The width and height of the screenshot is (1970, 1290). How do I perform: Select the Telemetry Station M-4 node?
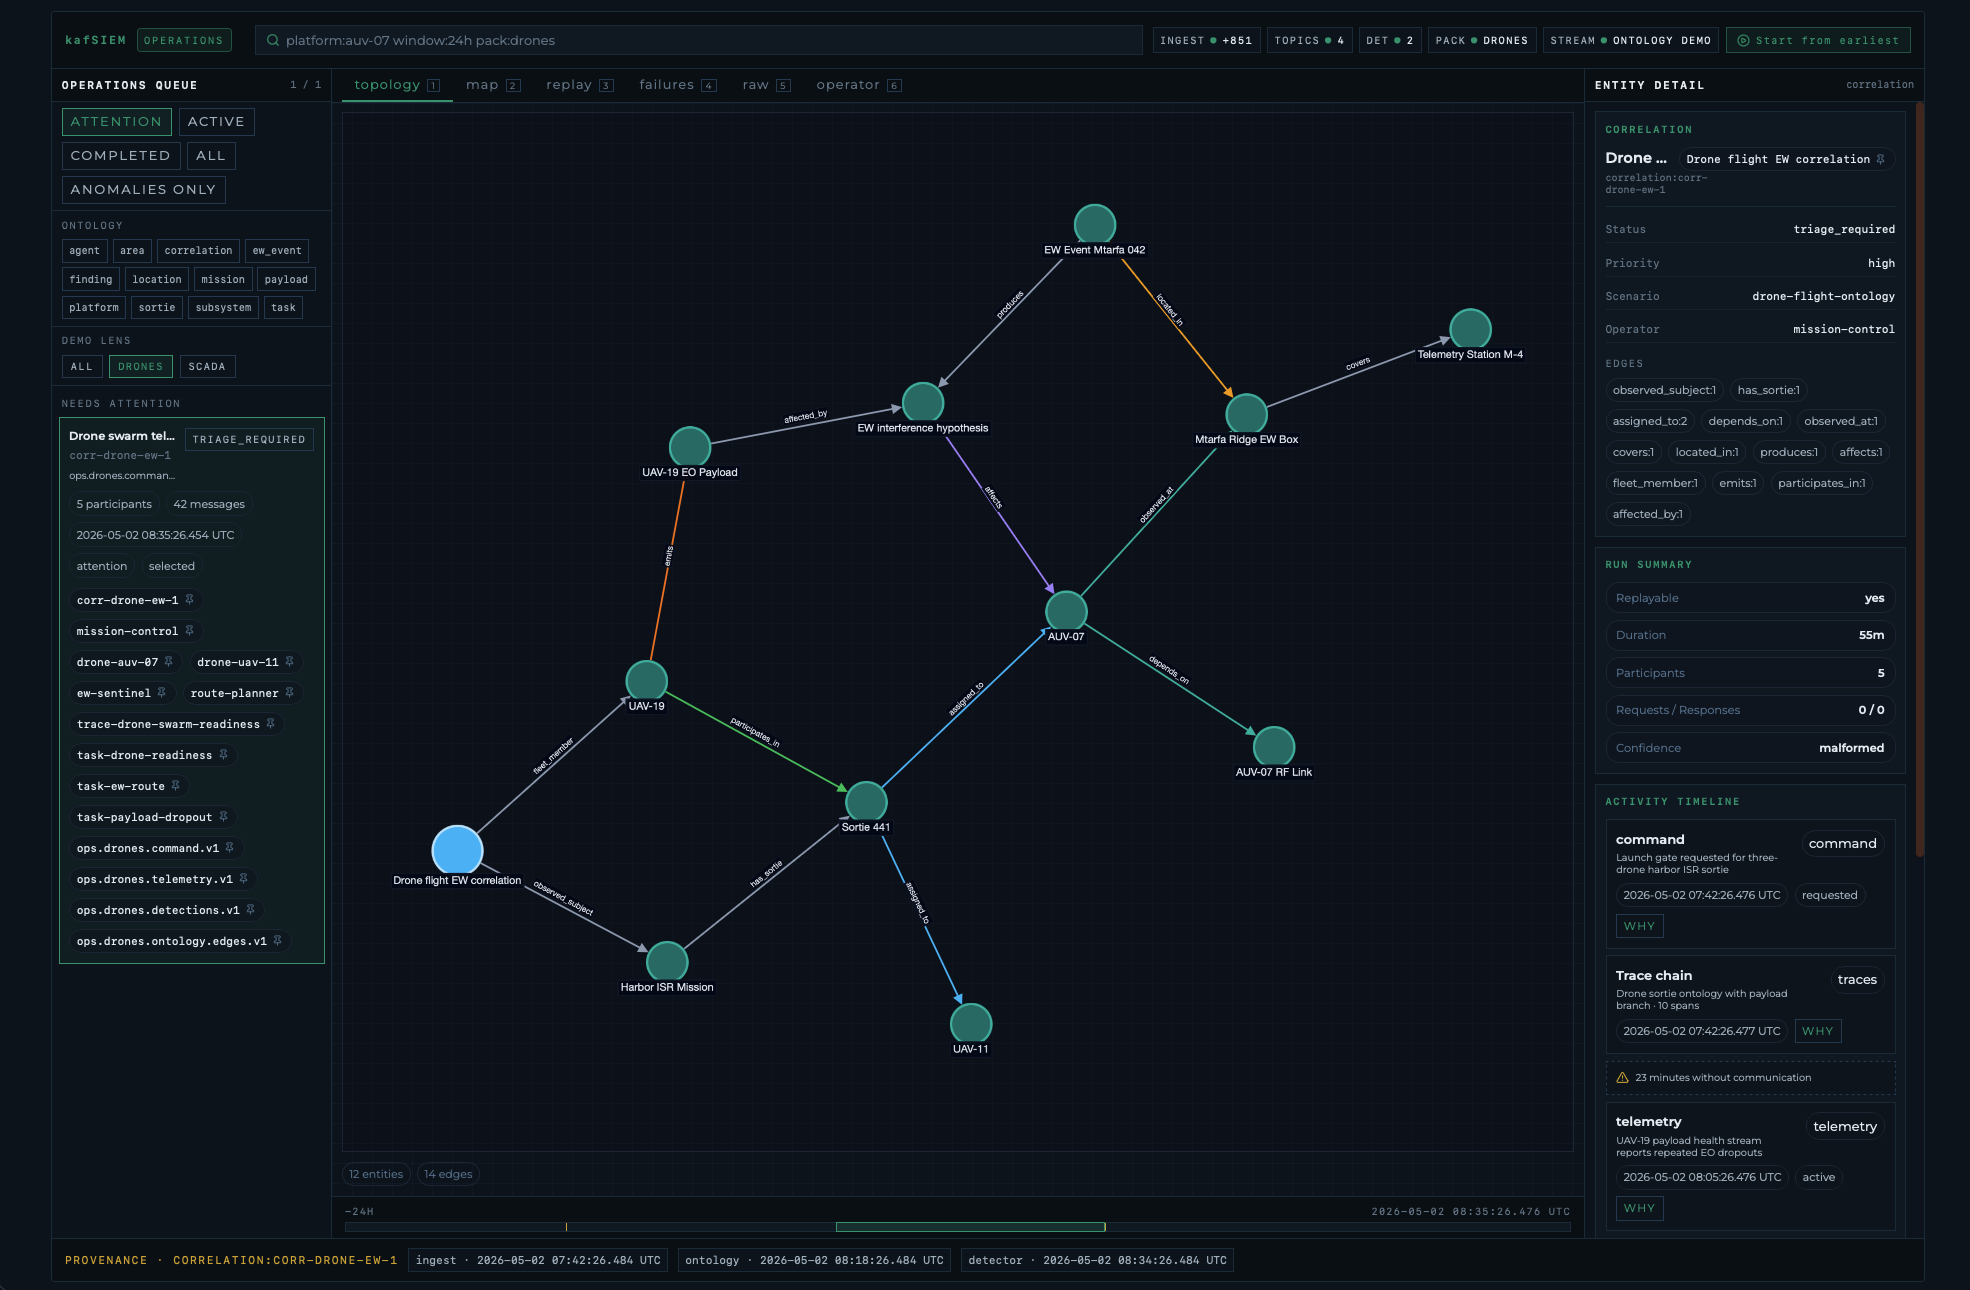[x=1471, y=329]
